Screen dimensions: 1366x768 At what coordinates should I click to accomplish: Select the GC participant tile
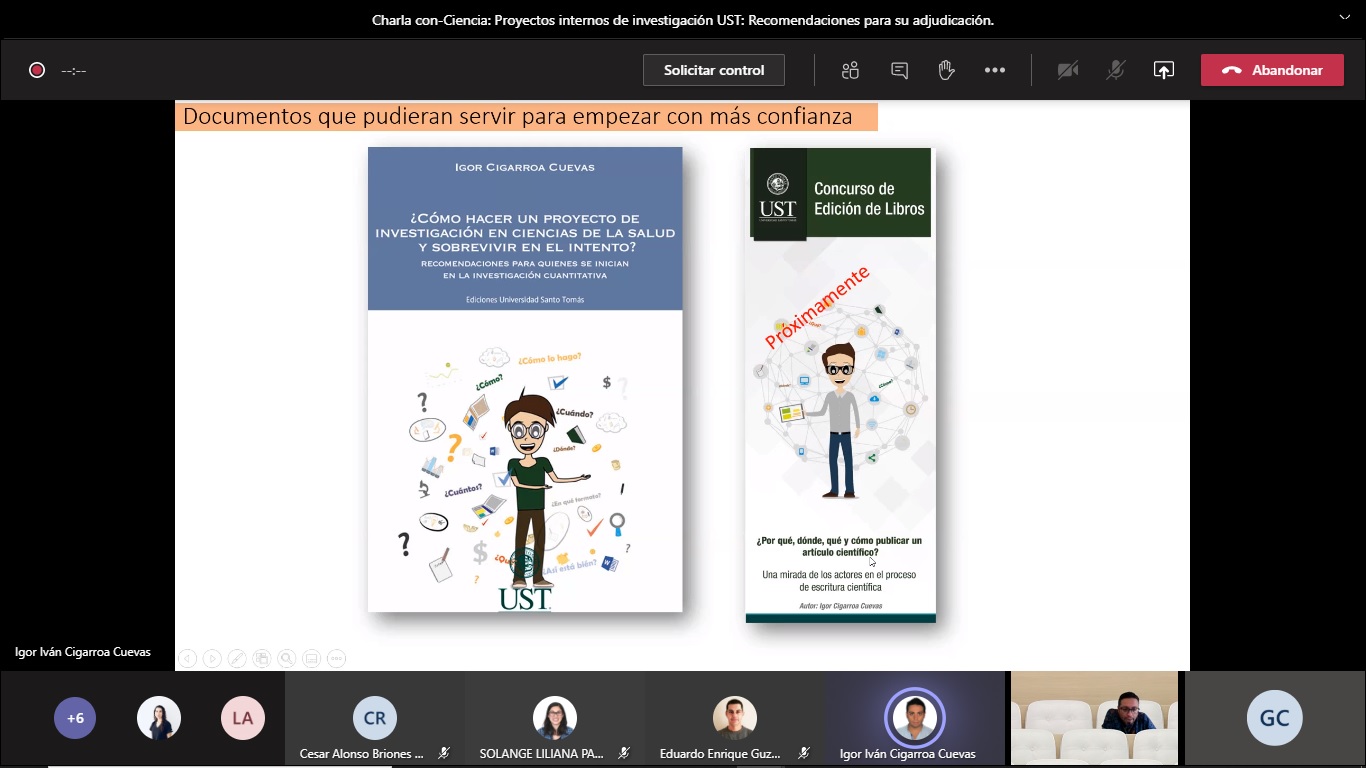pyautogui.click(x=1275, y=718)
